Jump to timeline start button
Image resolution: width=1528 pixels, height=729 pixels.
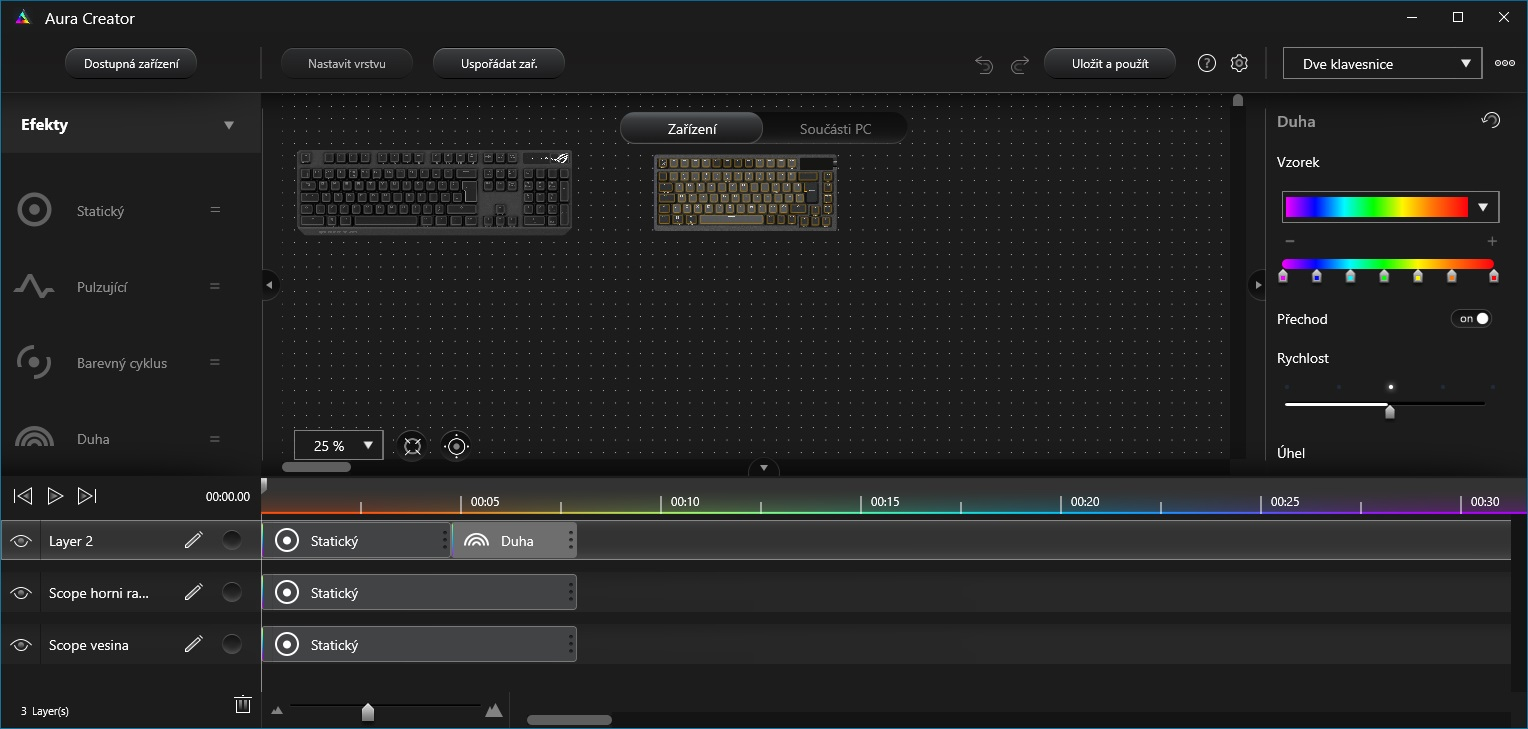tap(23, 496)
